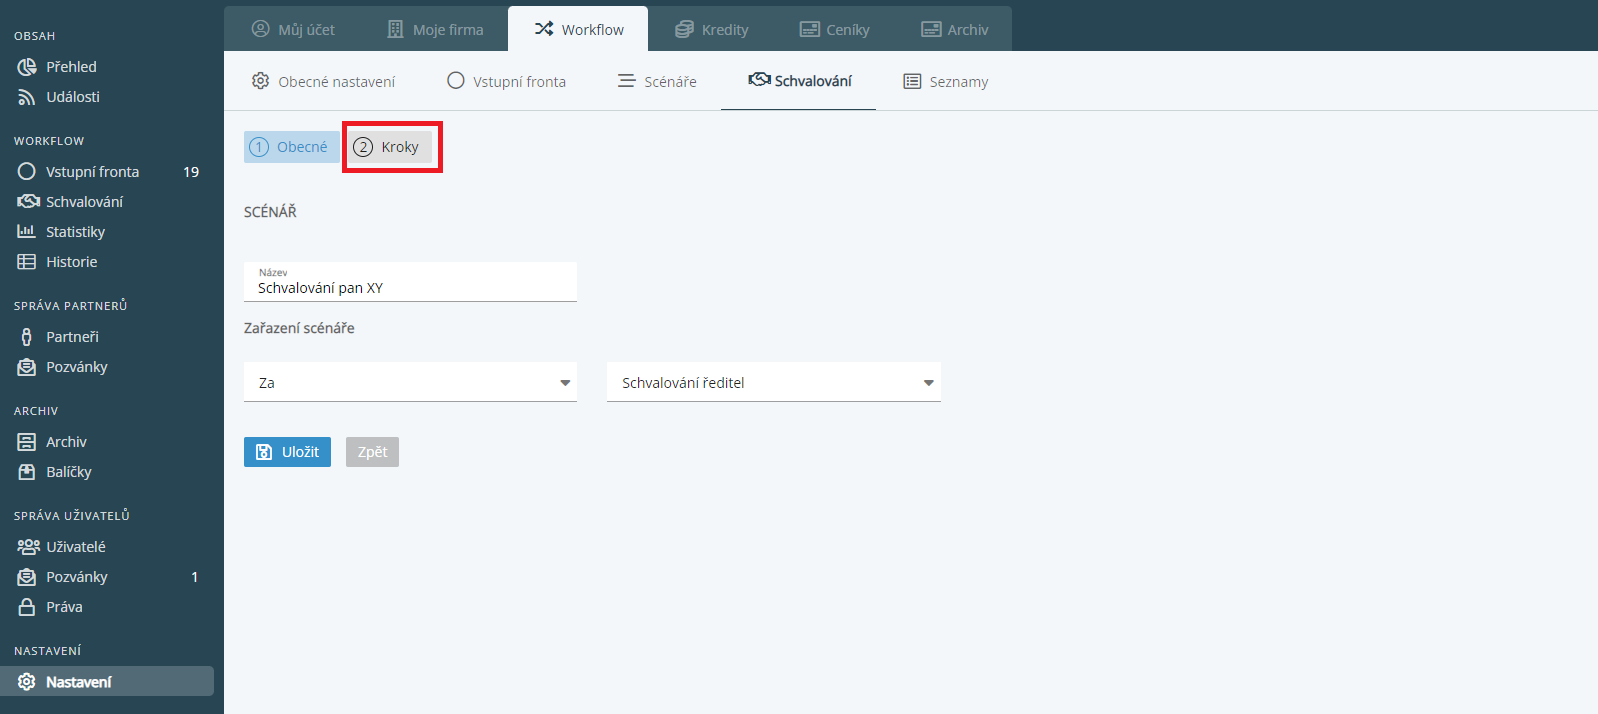This screenshot has width=1598, height=714.
Task: Open Vstupní fronta in sidebar
Action: 92,172
